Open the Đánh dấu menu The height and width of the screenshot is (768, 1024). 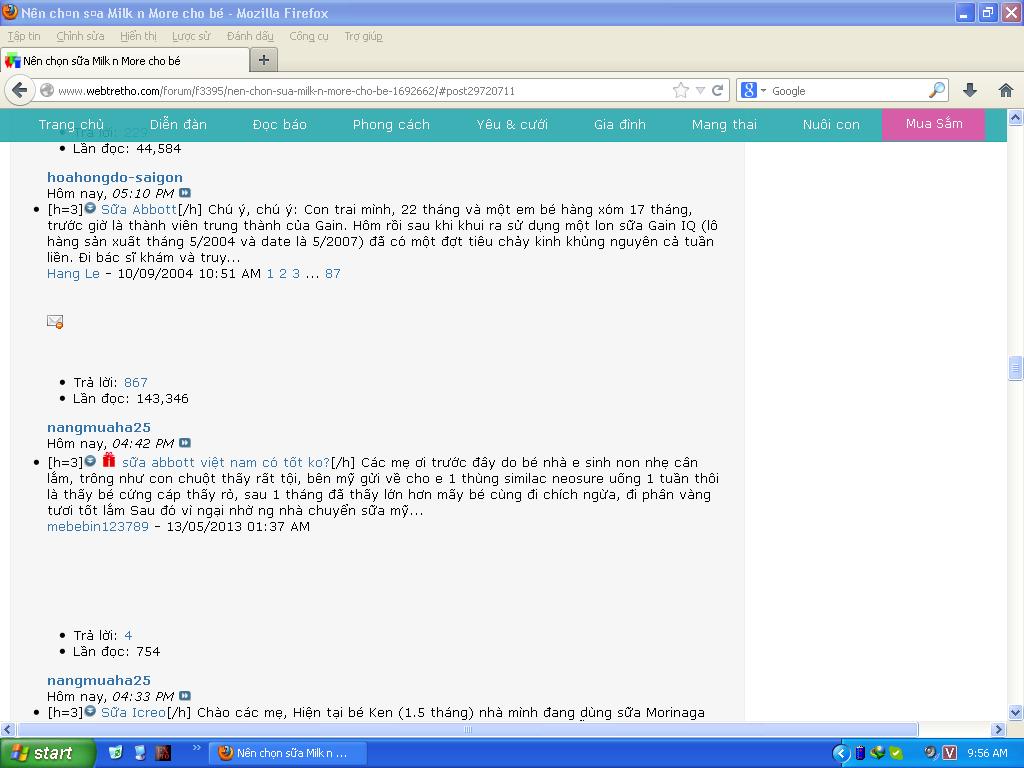pyautogui.click(x=250, y=36)
